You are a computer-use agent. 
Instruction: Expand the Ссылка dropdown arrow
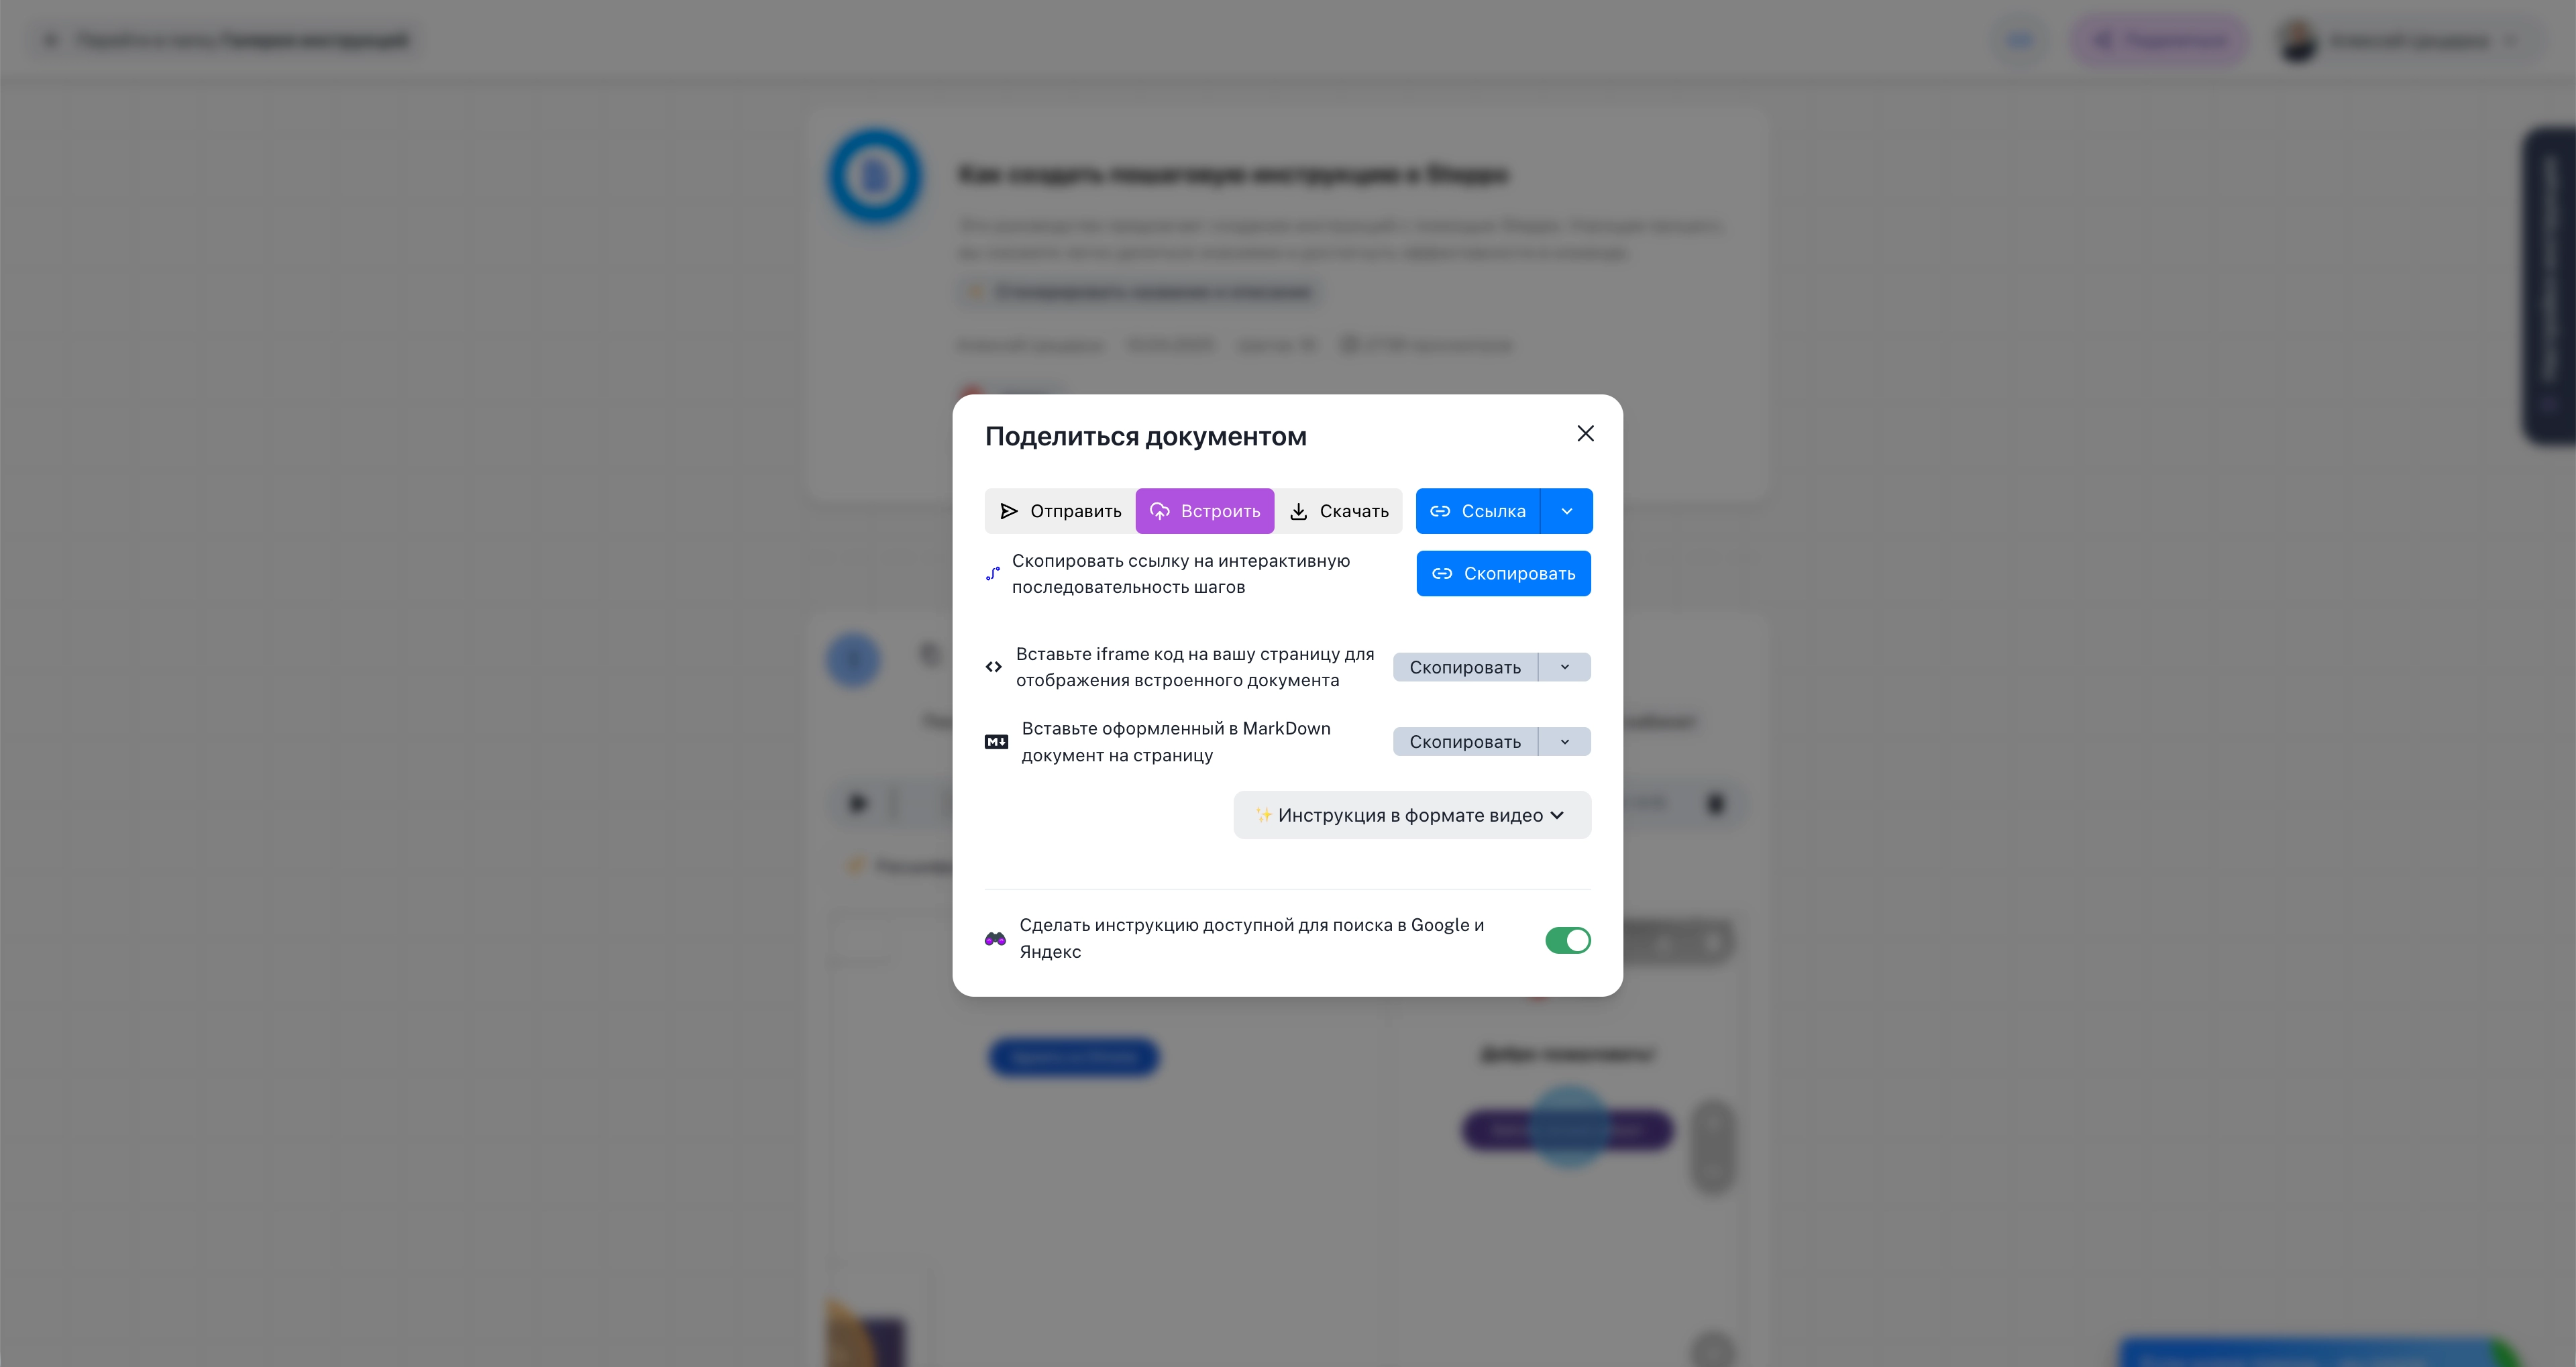(x=1567, y=511)
